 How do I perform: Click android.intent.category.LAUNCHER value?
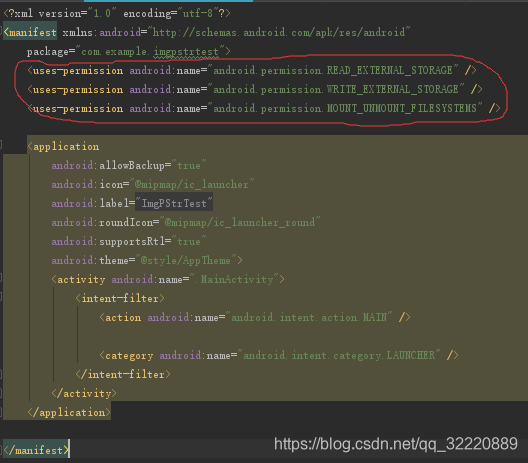pos(339,355)
